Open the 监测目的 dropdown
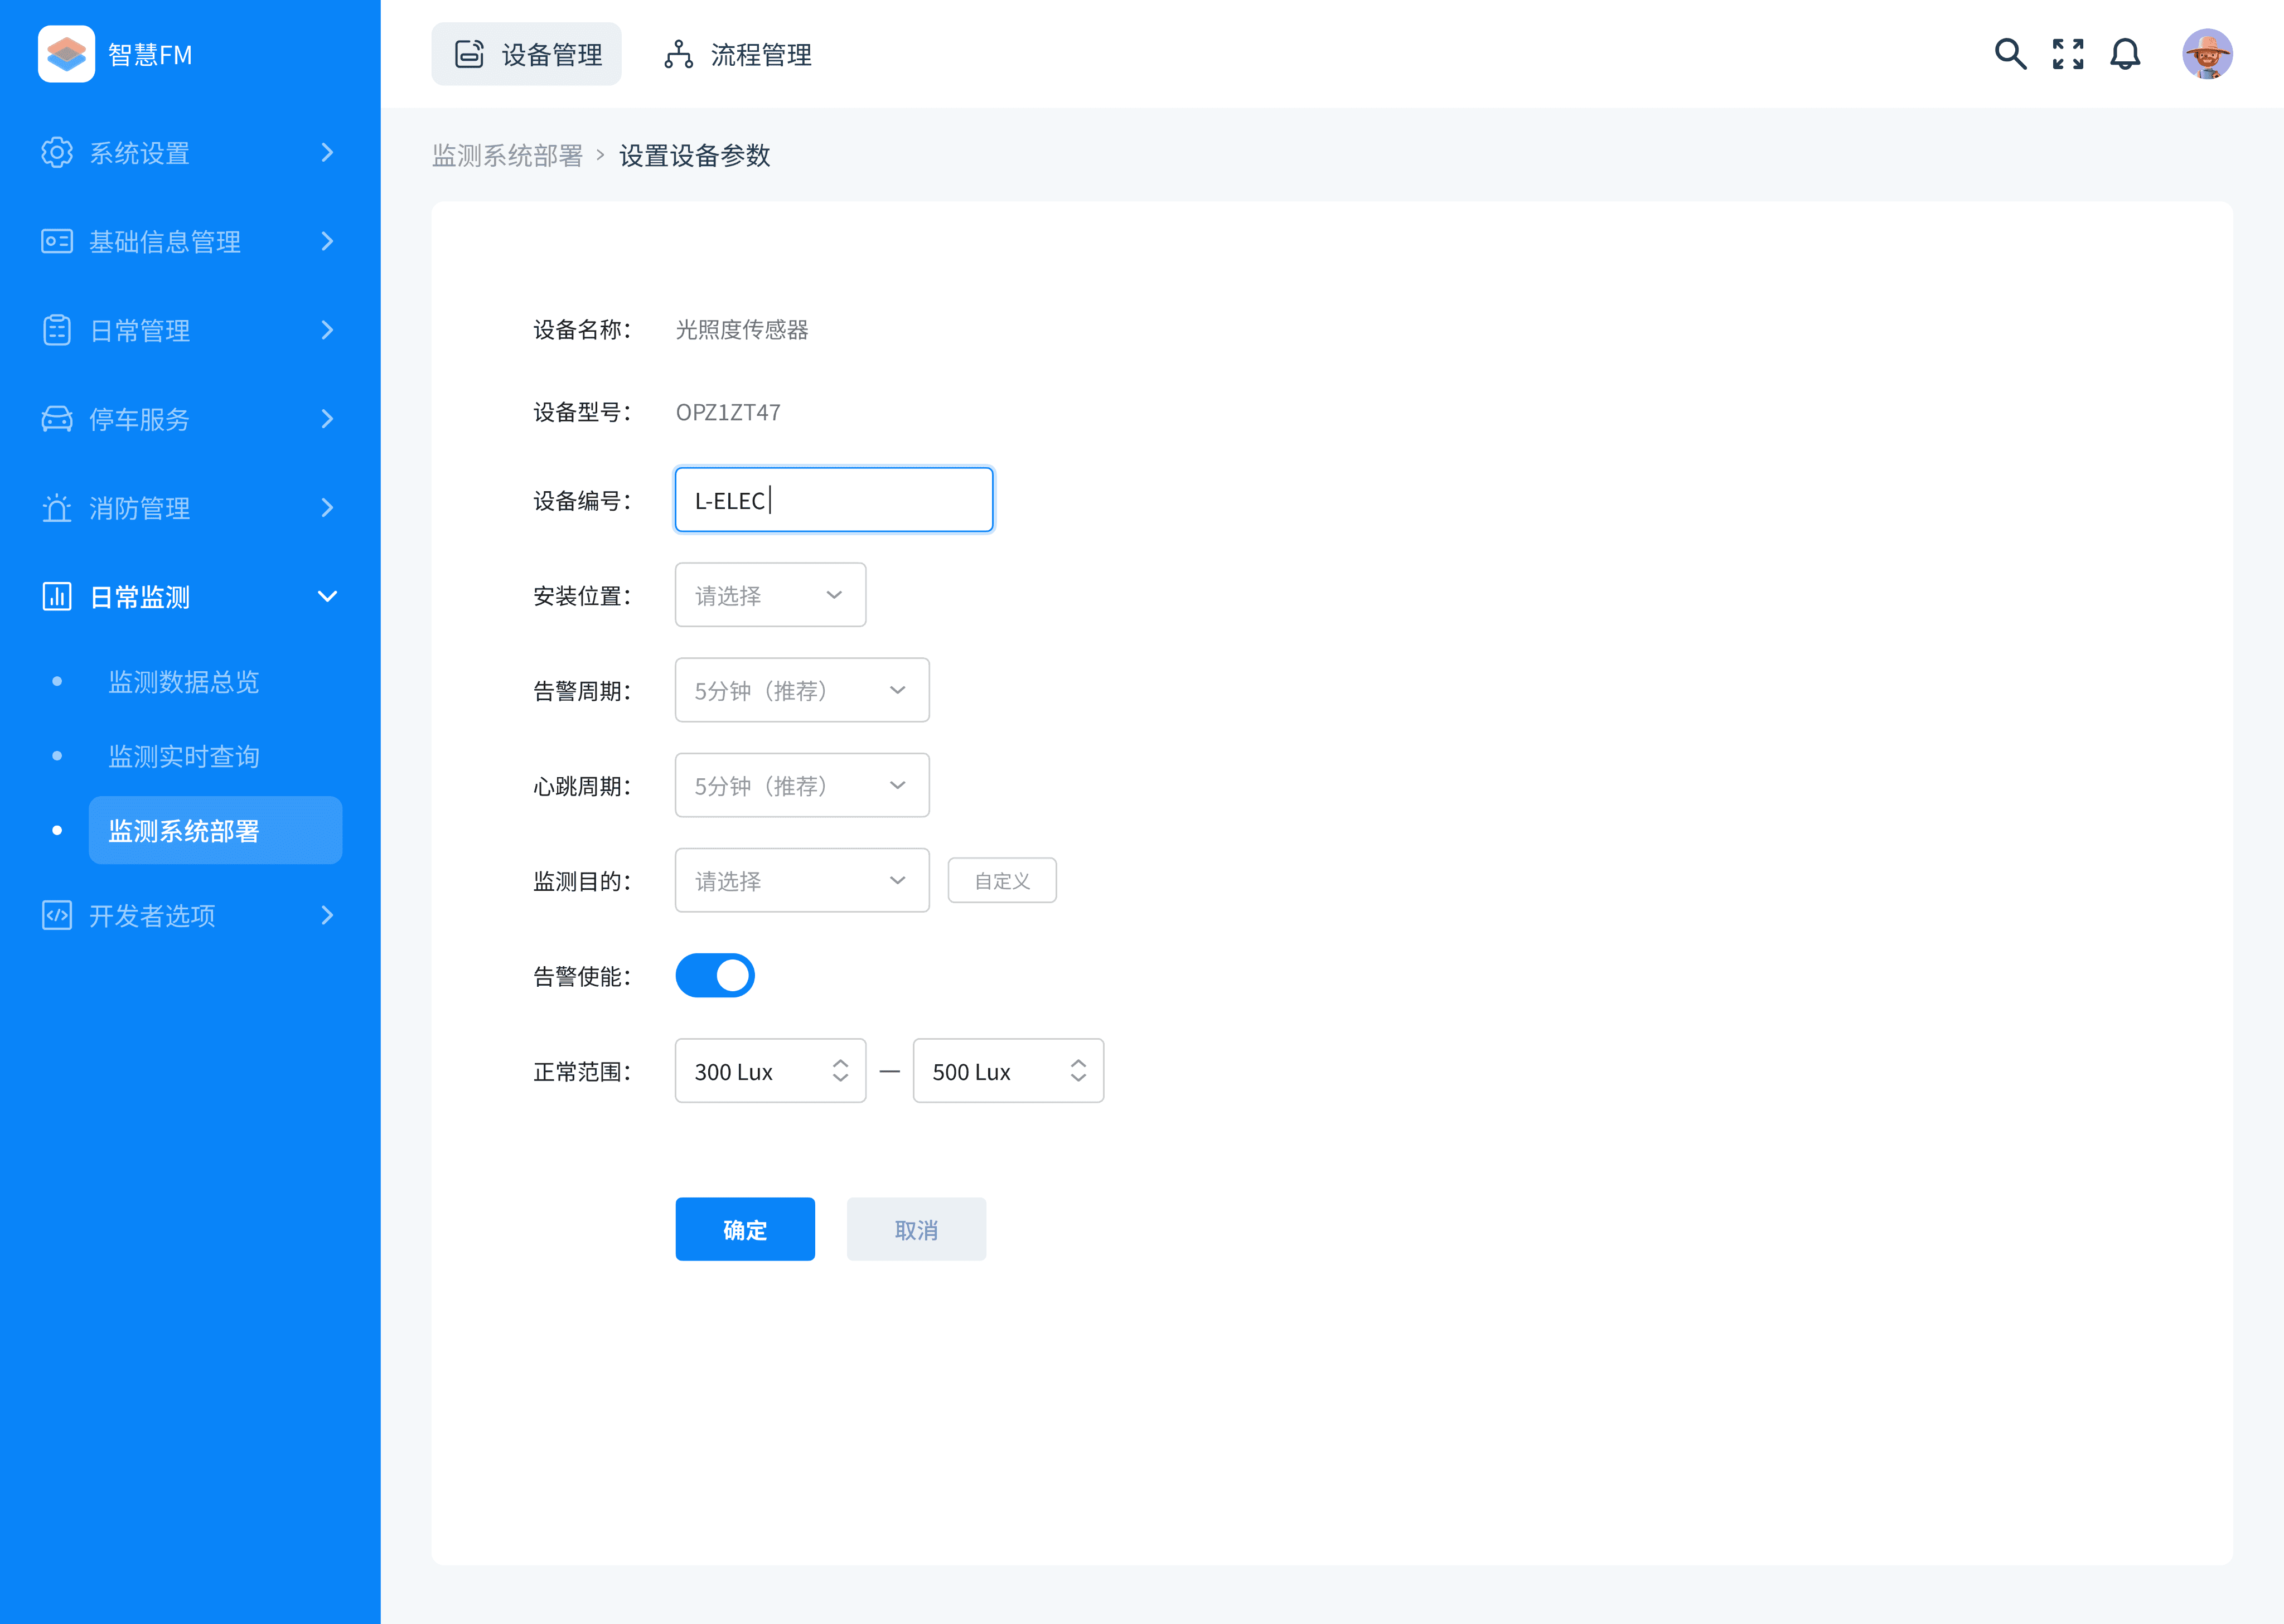 tap(801, 881)
